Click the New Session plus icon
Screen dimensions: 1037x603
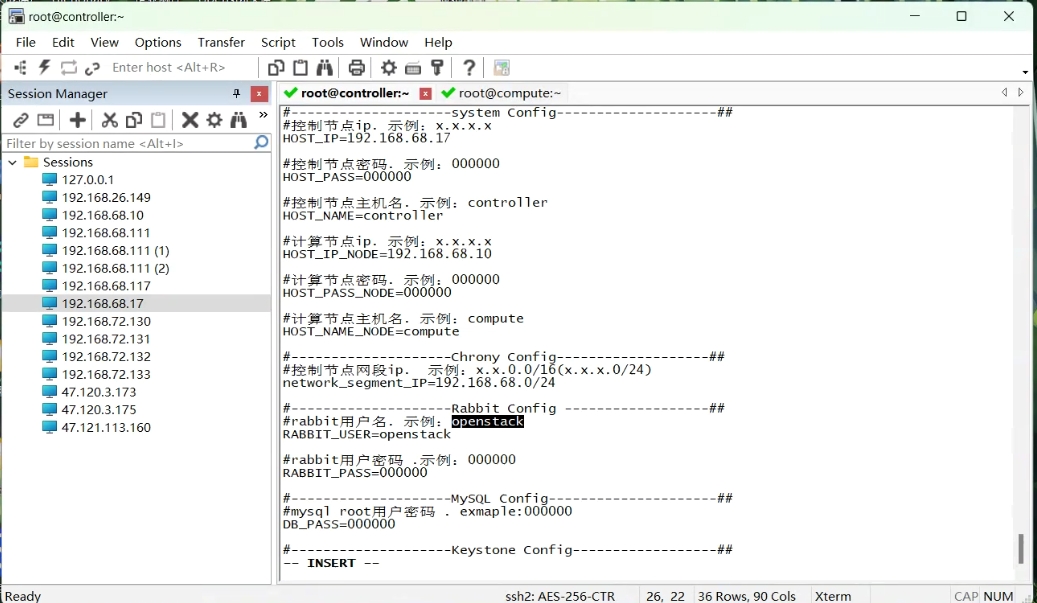77,120
